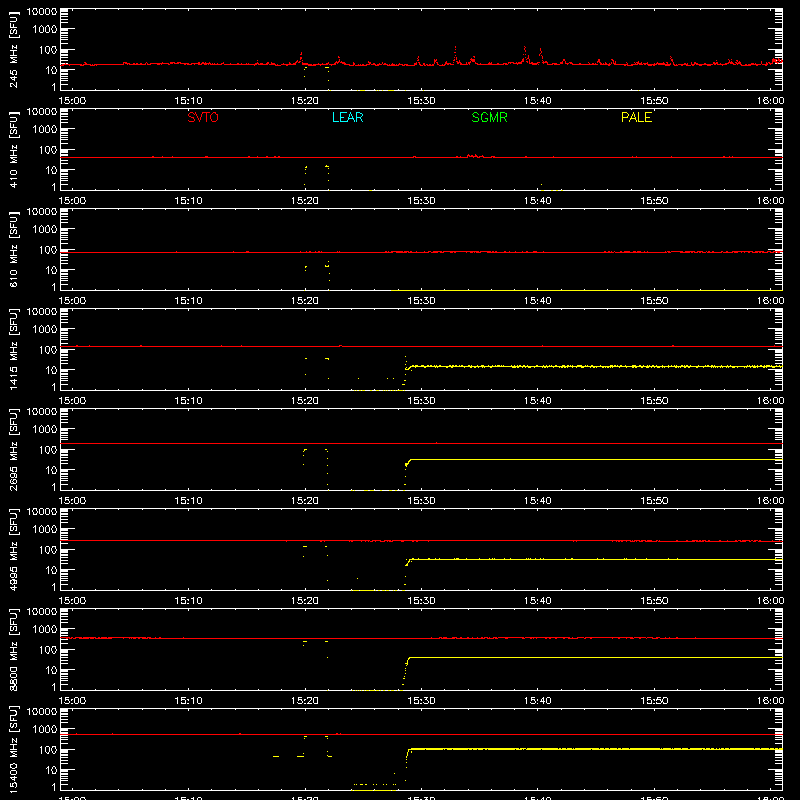Select the 245 MHz [SFU] axis label
Image resolution: width=800 pixels, height=800 pixels.
tap(13, 50)
